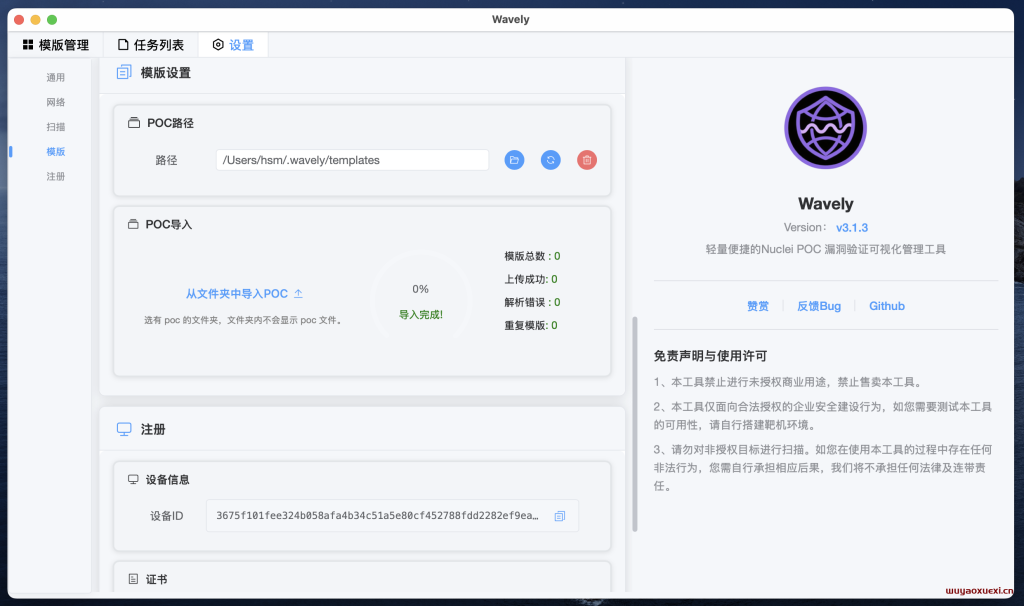Viewport: 1024px width, 606px height.
Task: Open the 模版管理 tab
Action: click(56, 45)
